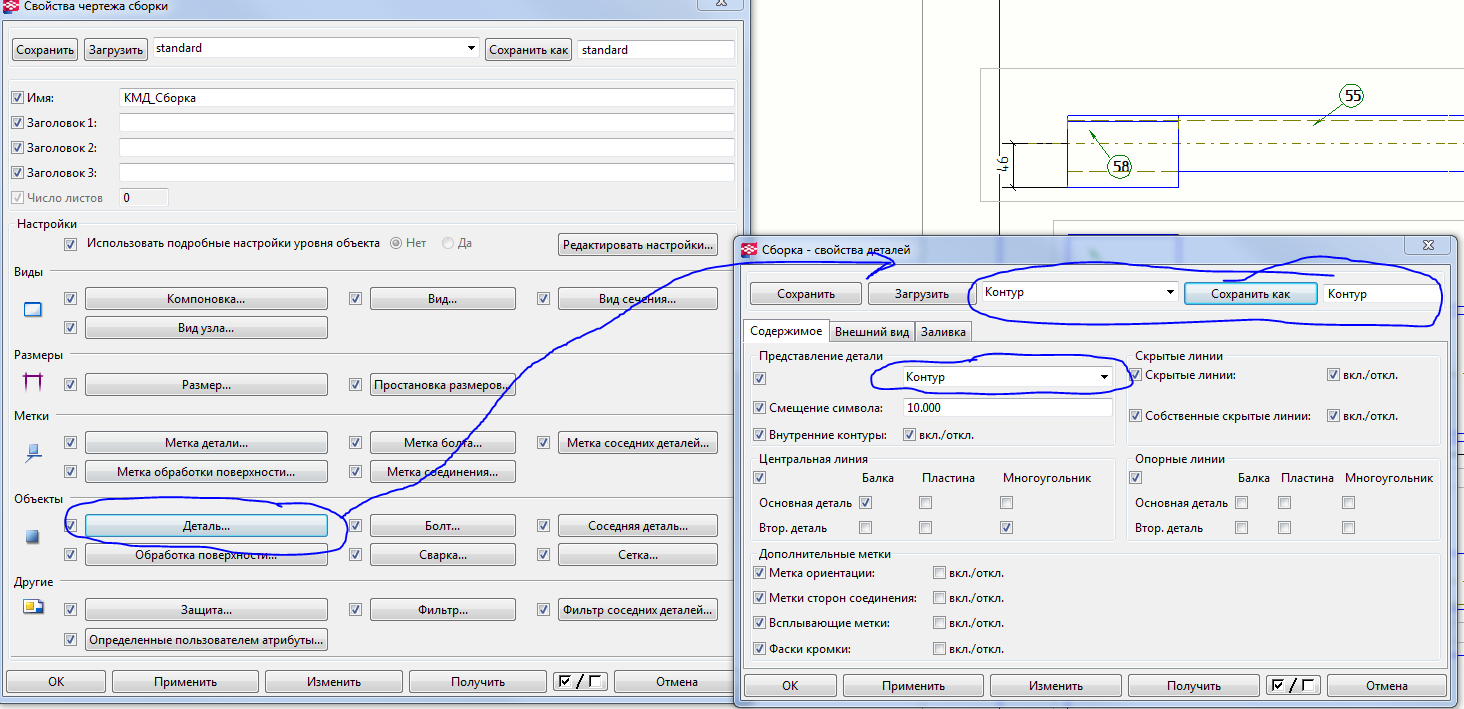Screen dimensions: 1464x709
Task: Click Редактировать настройки... button
Action: pos(638,244)
